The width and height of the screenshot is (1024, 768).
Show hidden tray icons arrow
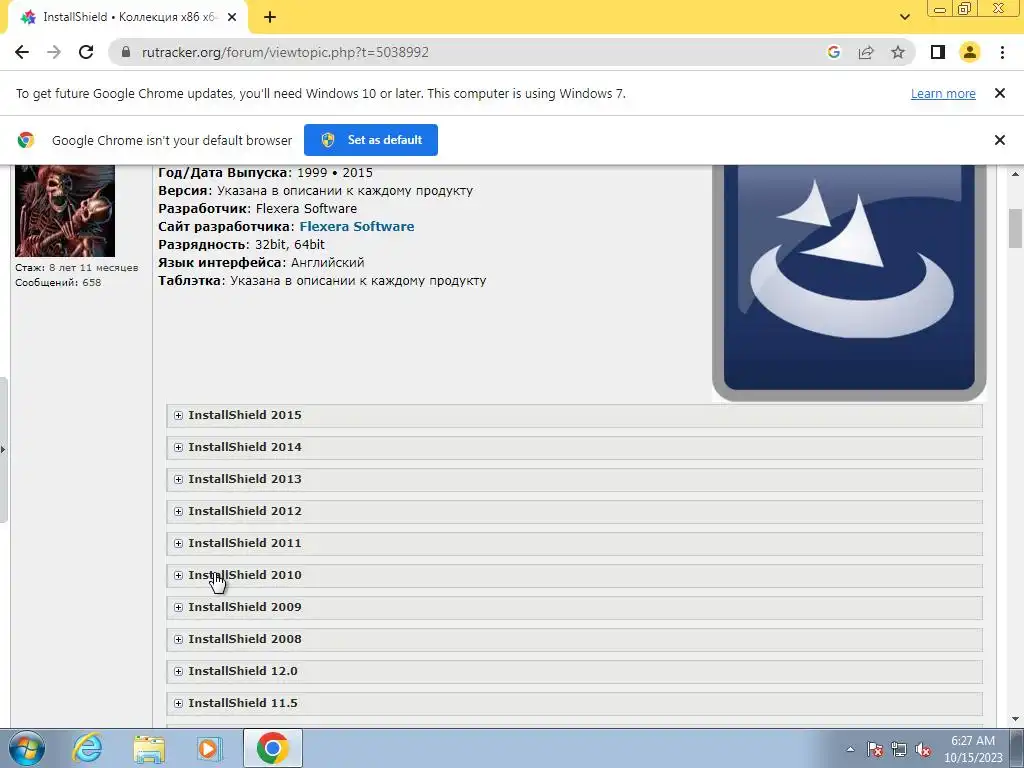click(x=850, y=749)
